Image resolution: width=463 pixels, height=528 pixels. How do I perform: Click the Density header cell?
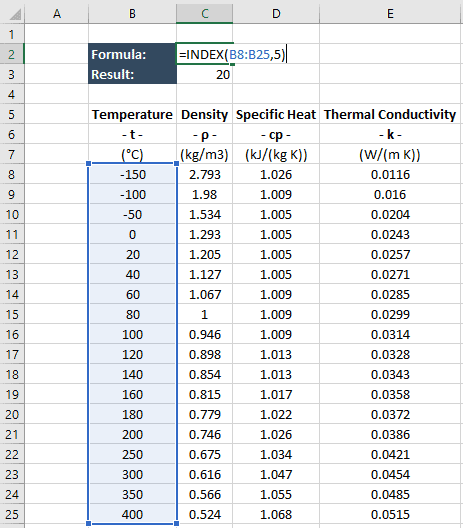(204, 114)
